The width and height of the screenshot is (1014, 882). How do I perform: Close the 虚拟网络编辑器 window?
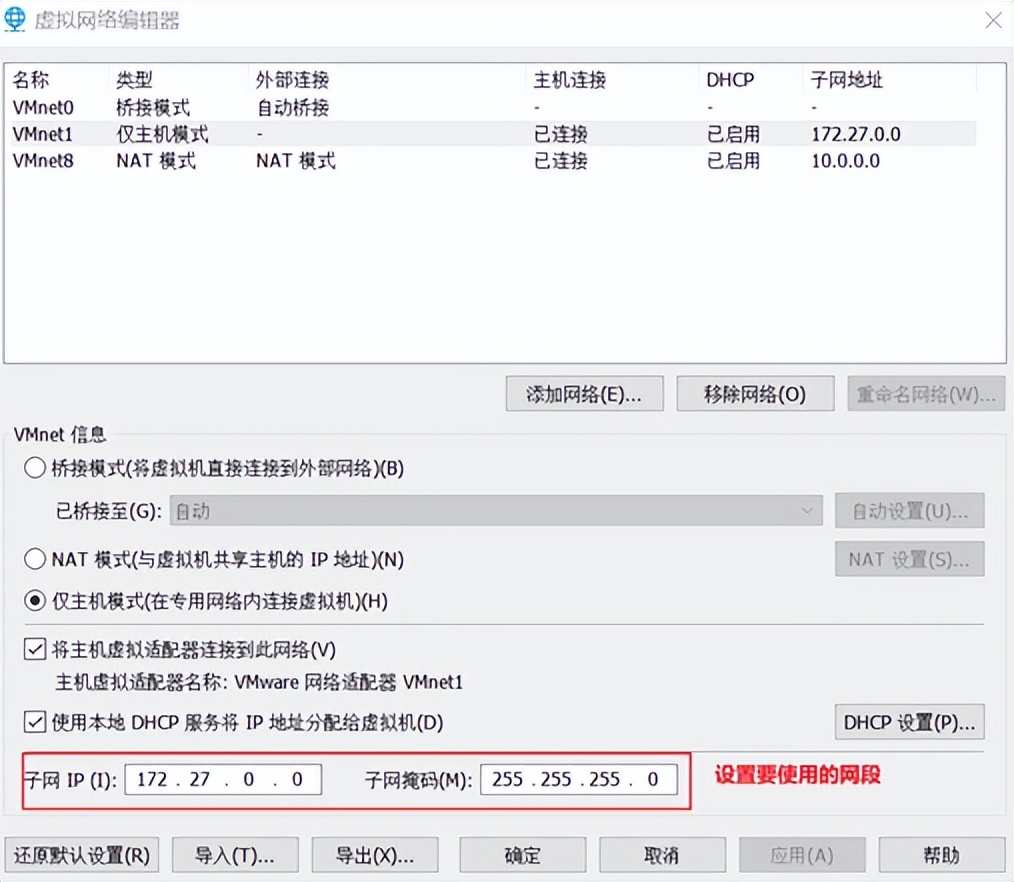993,21
